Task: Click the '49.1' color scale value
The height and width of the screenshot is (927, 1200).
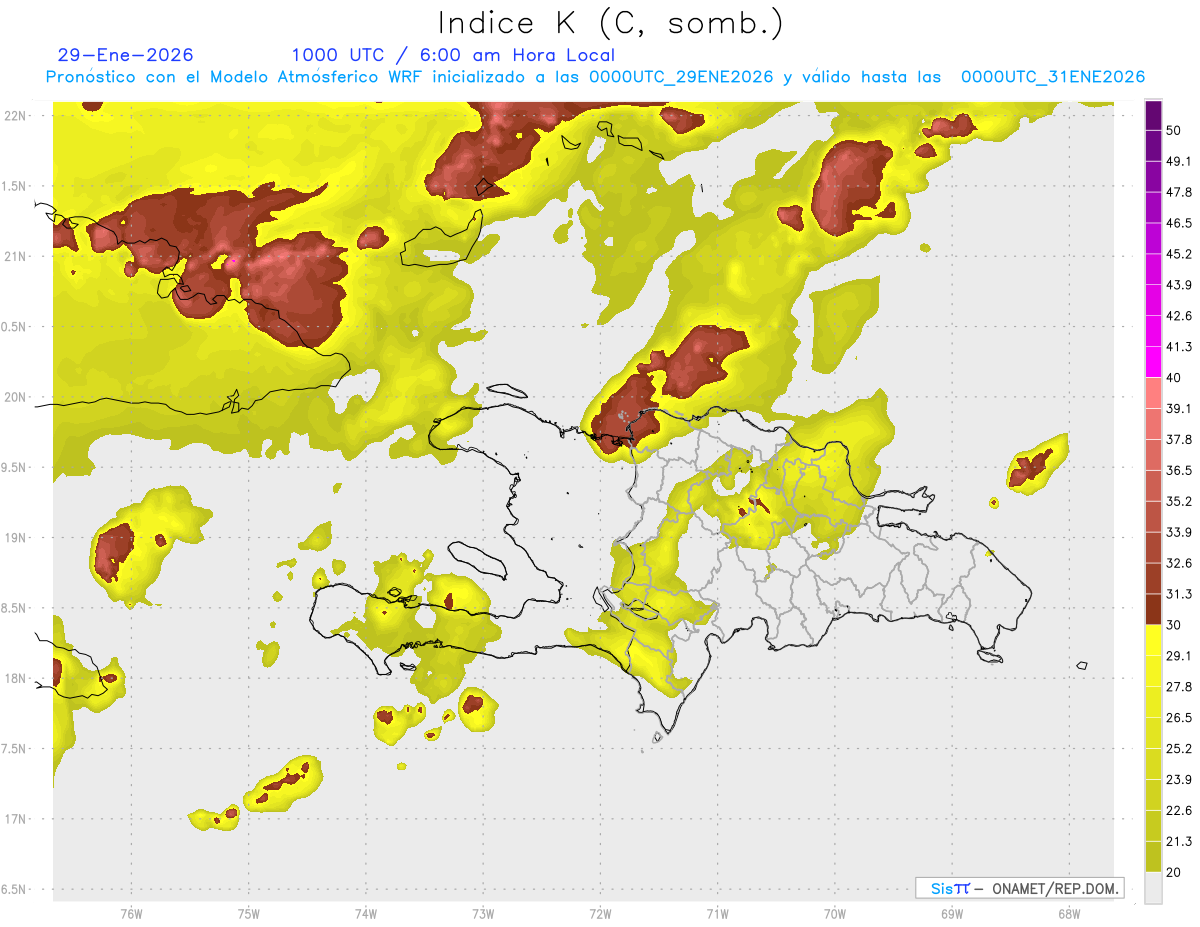Action: coord(1179,161)
